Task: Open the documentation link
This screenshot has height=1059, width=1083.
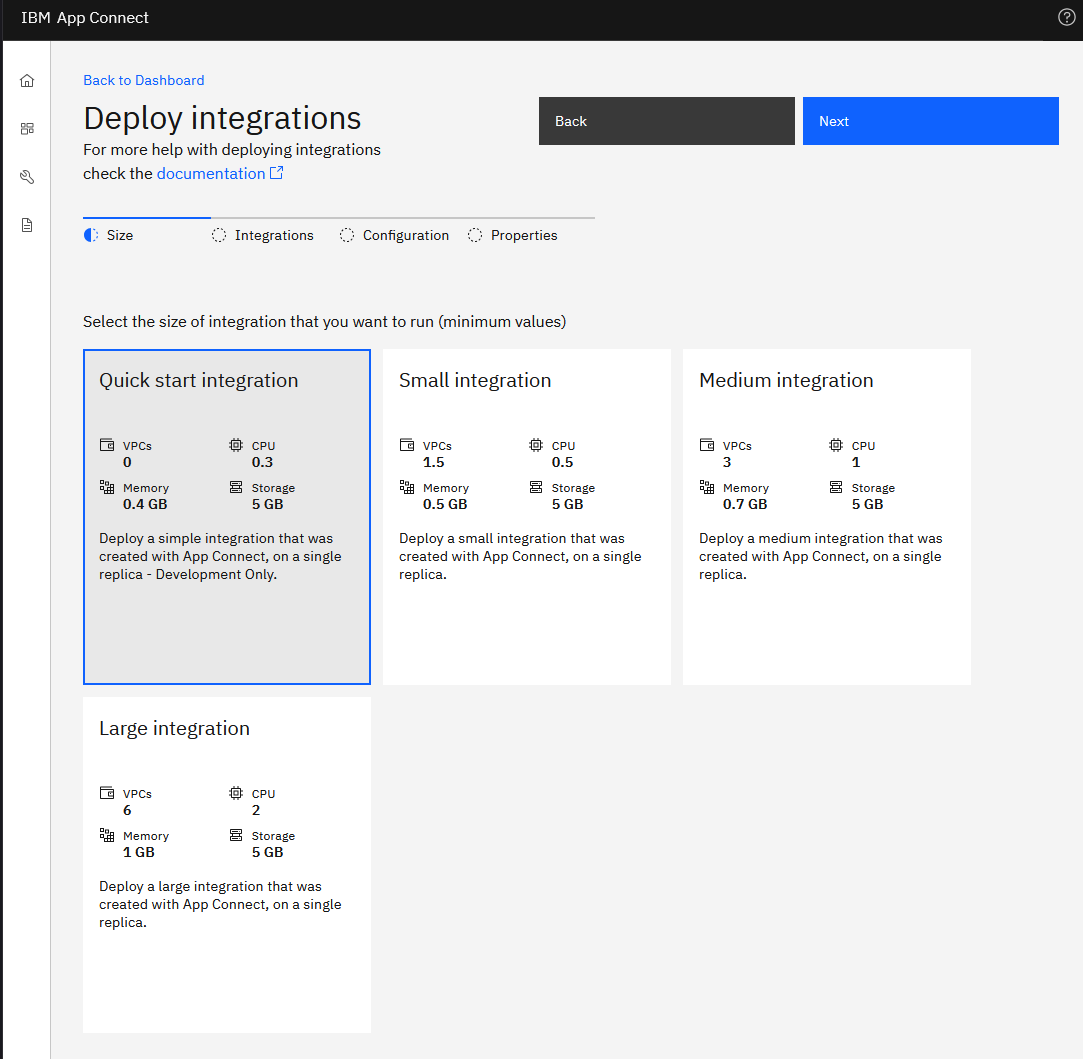Action: point(211,173)
